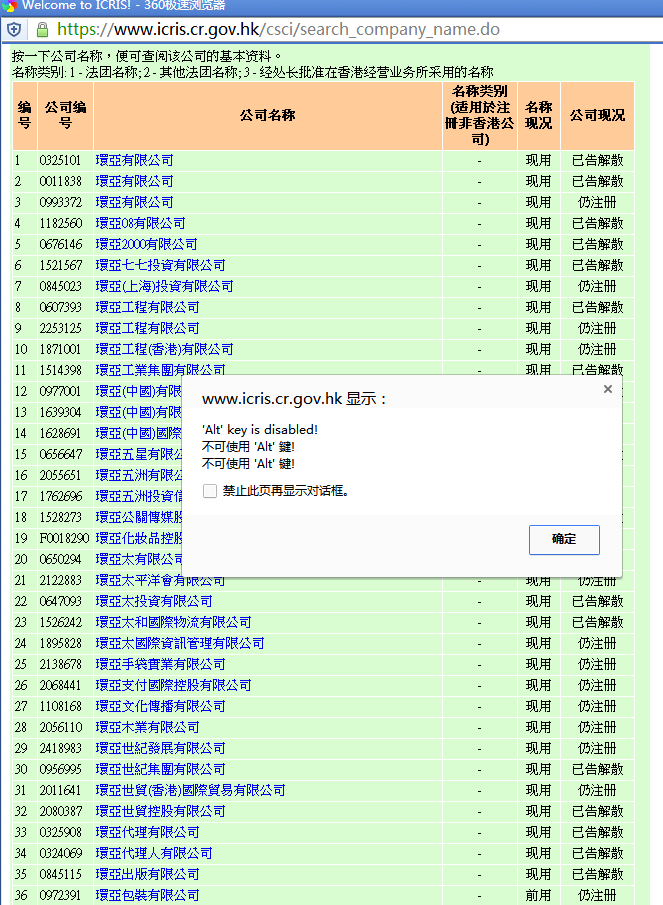Click the 名称现况 column header

pos(538,115)
